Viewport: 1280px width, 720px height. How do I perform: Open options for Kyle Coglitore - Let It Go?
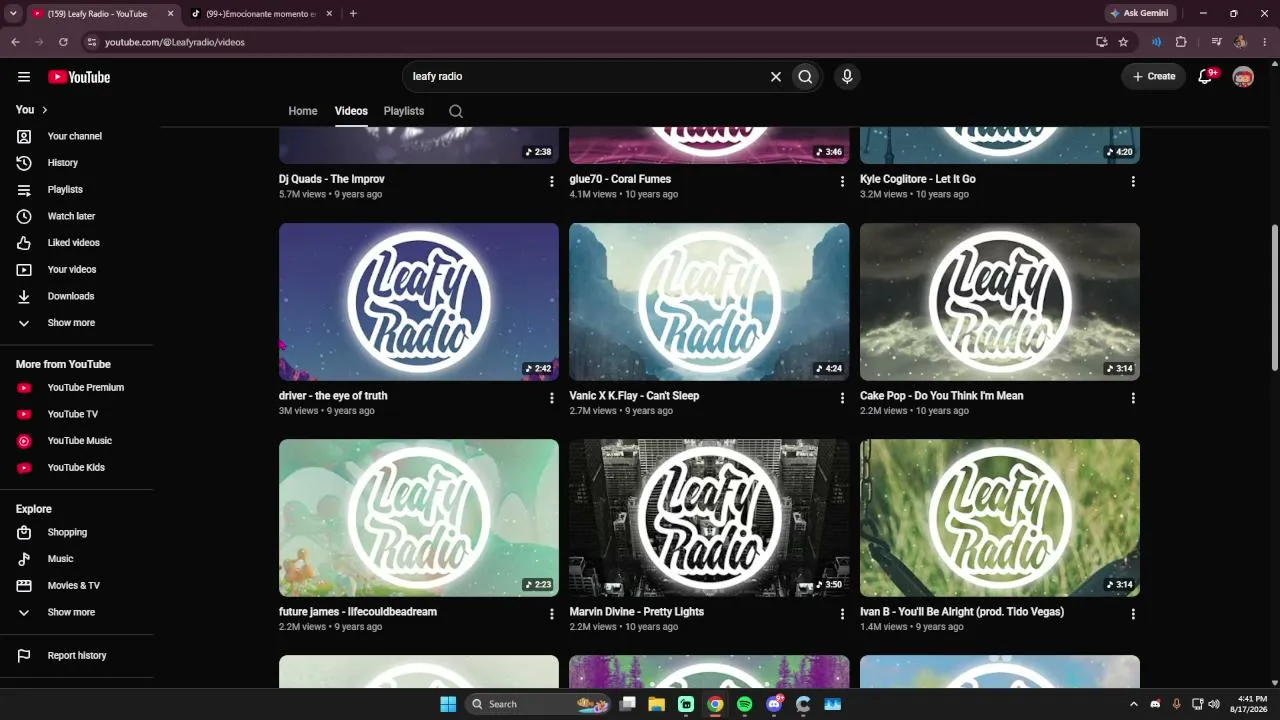(x=1133, y=182)
